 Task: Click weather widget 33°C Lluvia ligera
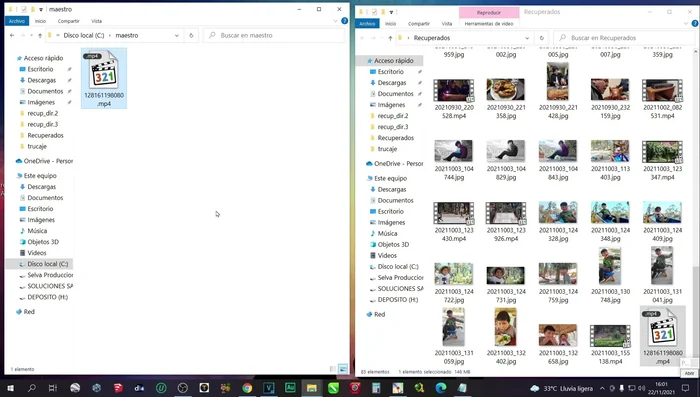562,388
